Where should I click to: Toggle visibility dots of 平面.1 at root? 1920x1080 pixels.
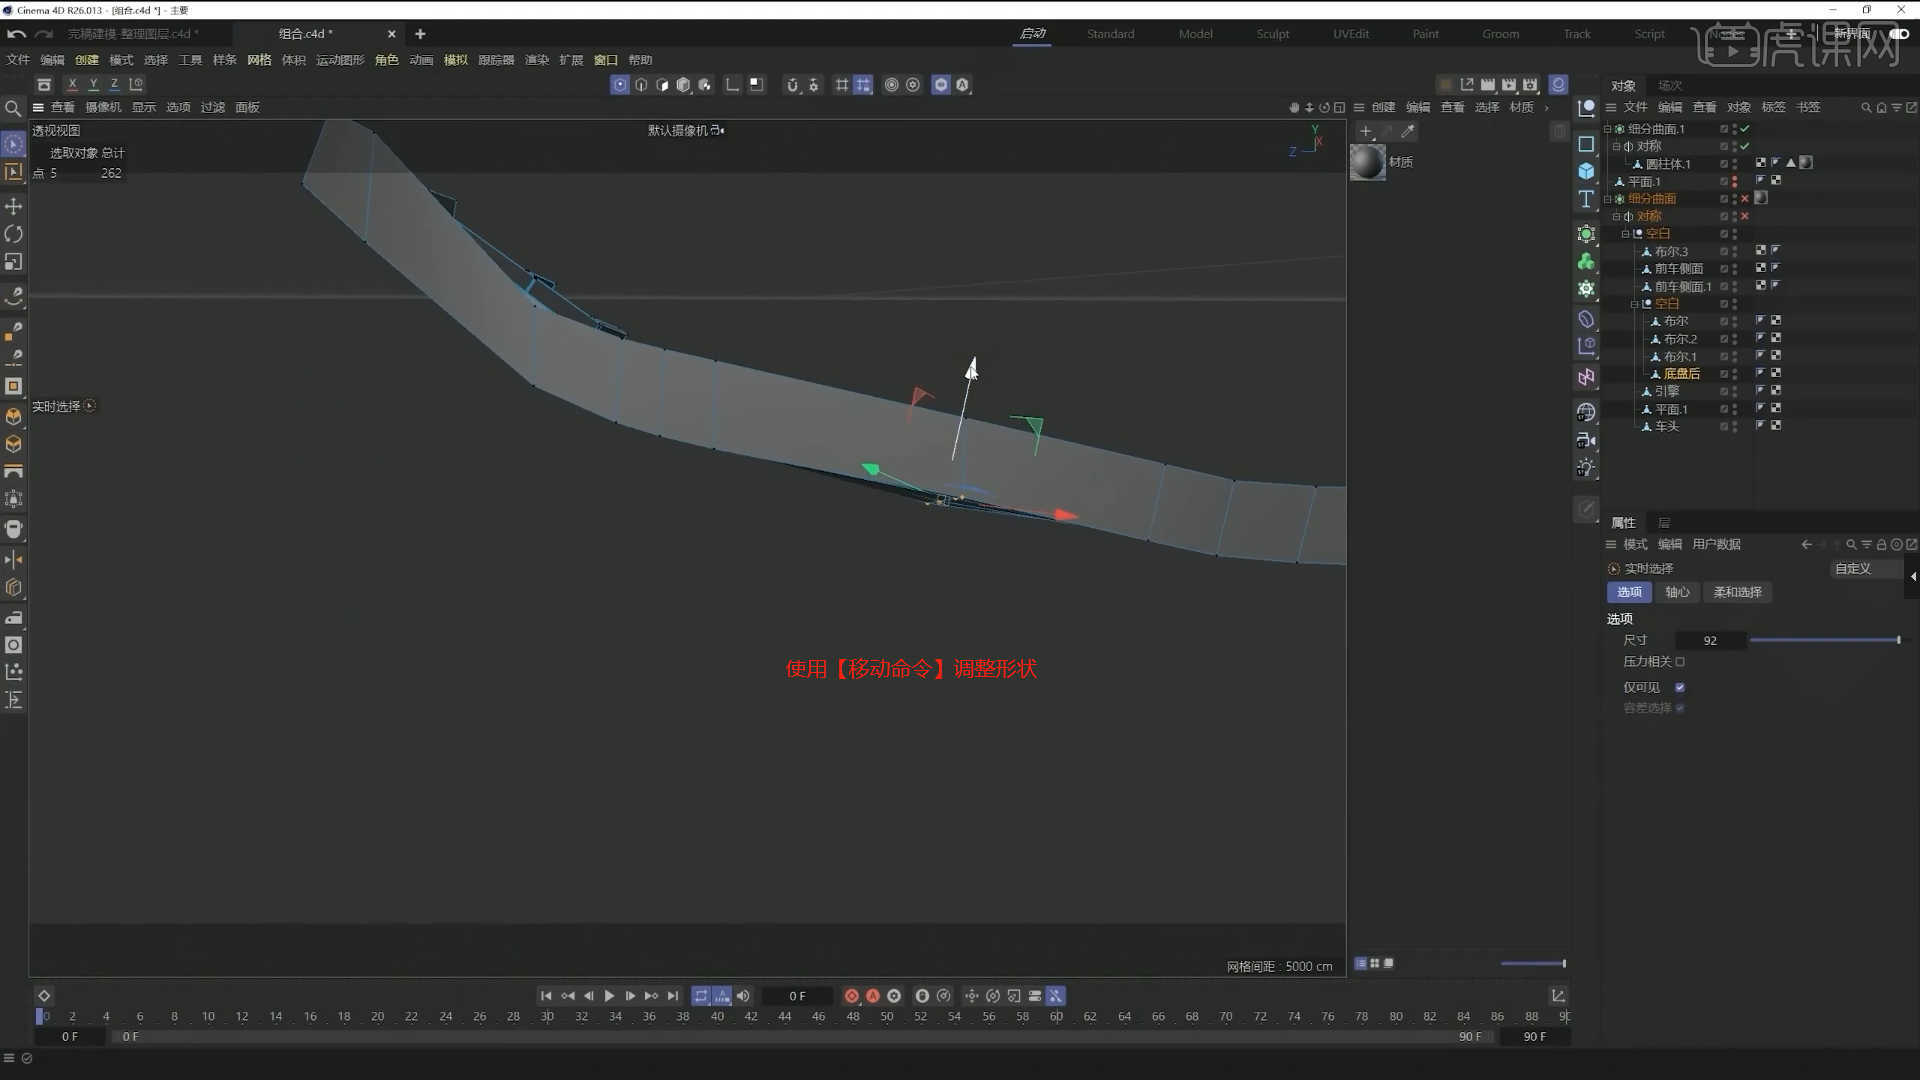click(x=1734, y=182)
